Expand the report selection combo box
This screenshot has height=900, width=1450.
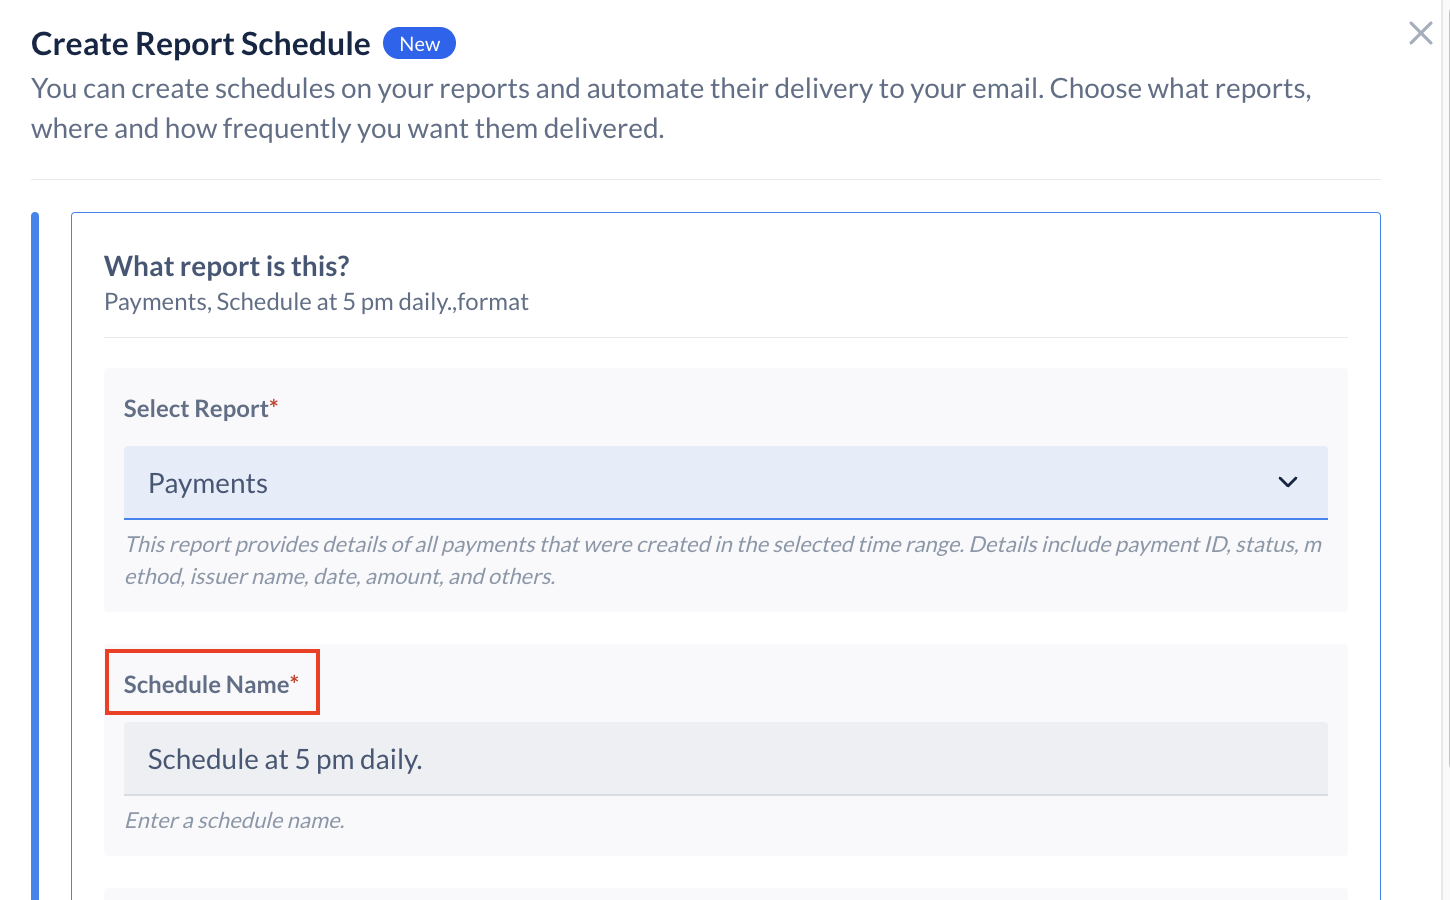tap(725, 483)
